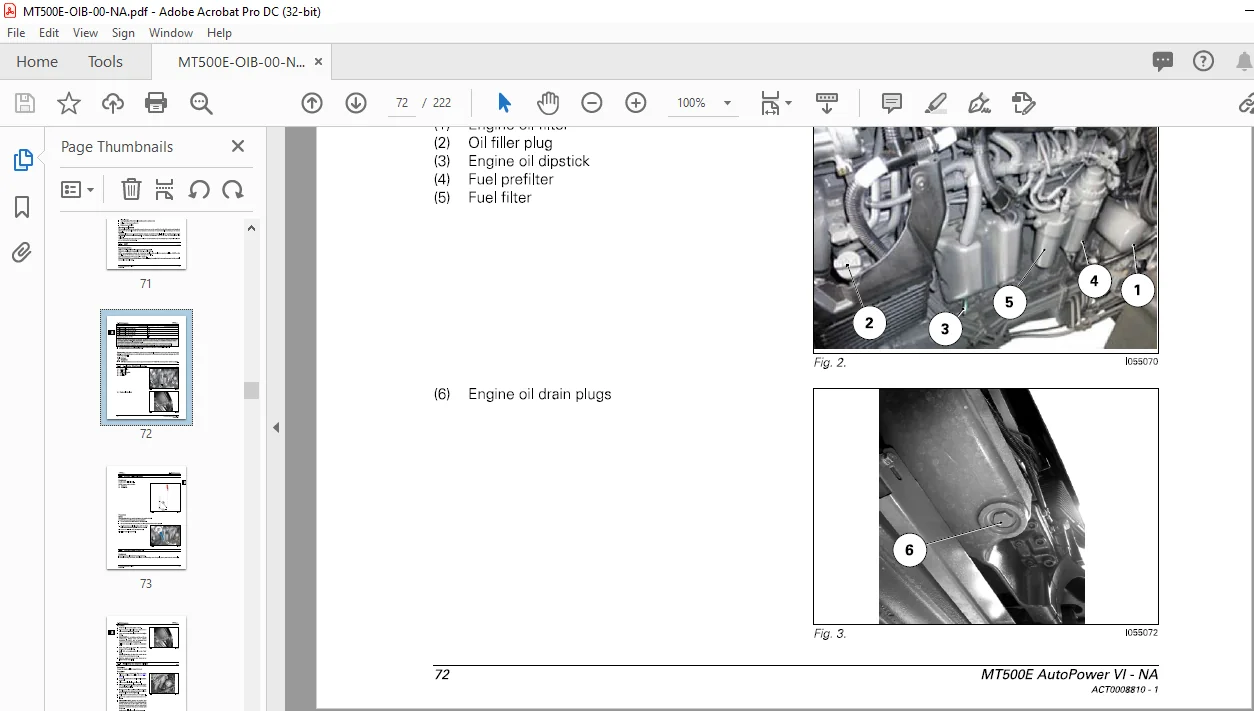This screenshot has height=711, width=1254.
Task: Click the 'Fuel filter' list text
Action: click(500, 197)
